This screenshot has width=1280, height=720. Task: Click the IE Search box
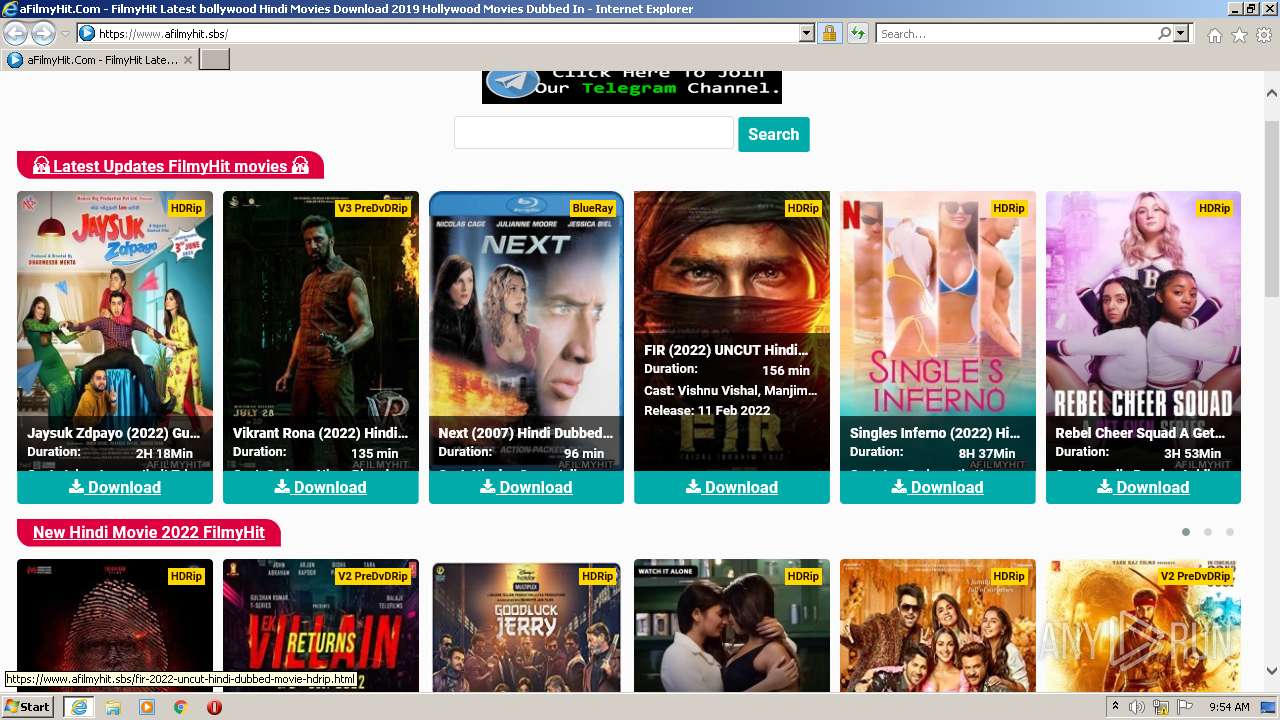click(x=1016, y=33)
